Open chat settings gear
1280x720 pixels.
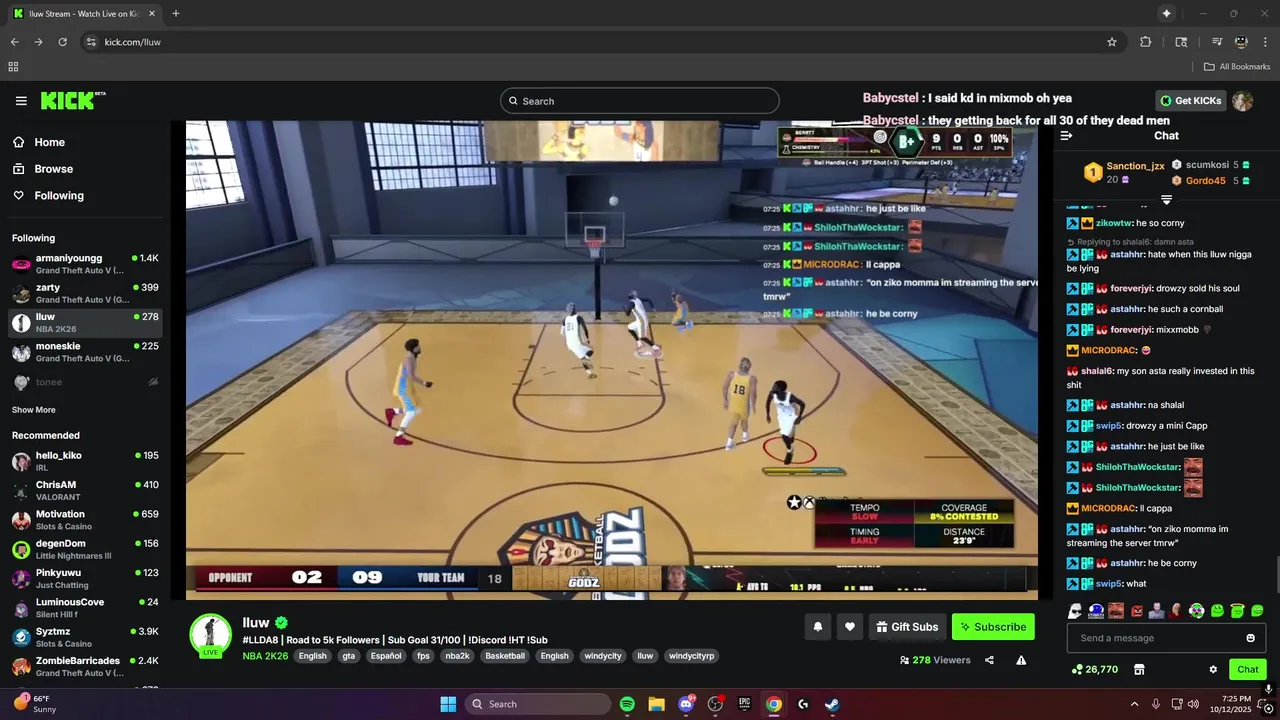click(x=1213, y=669)
